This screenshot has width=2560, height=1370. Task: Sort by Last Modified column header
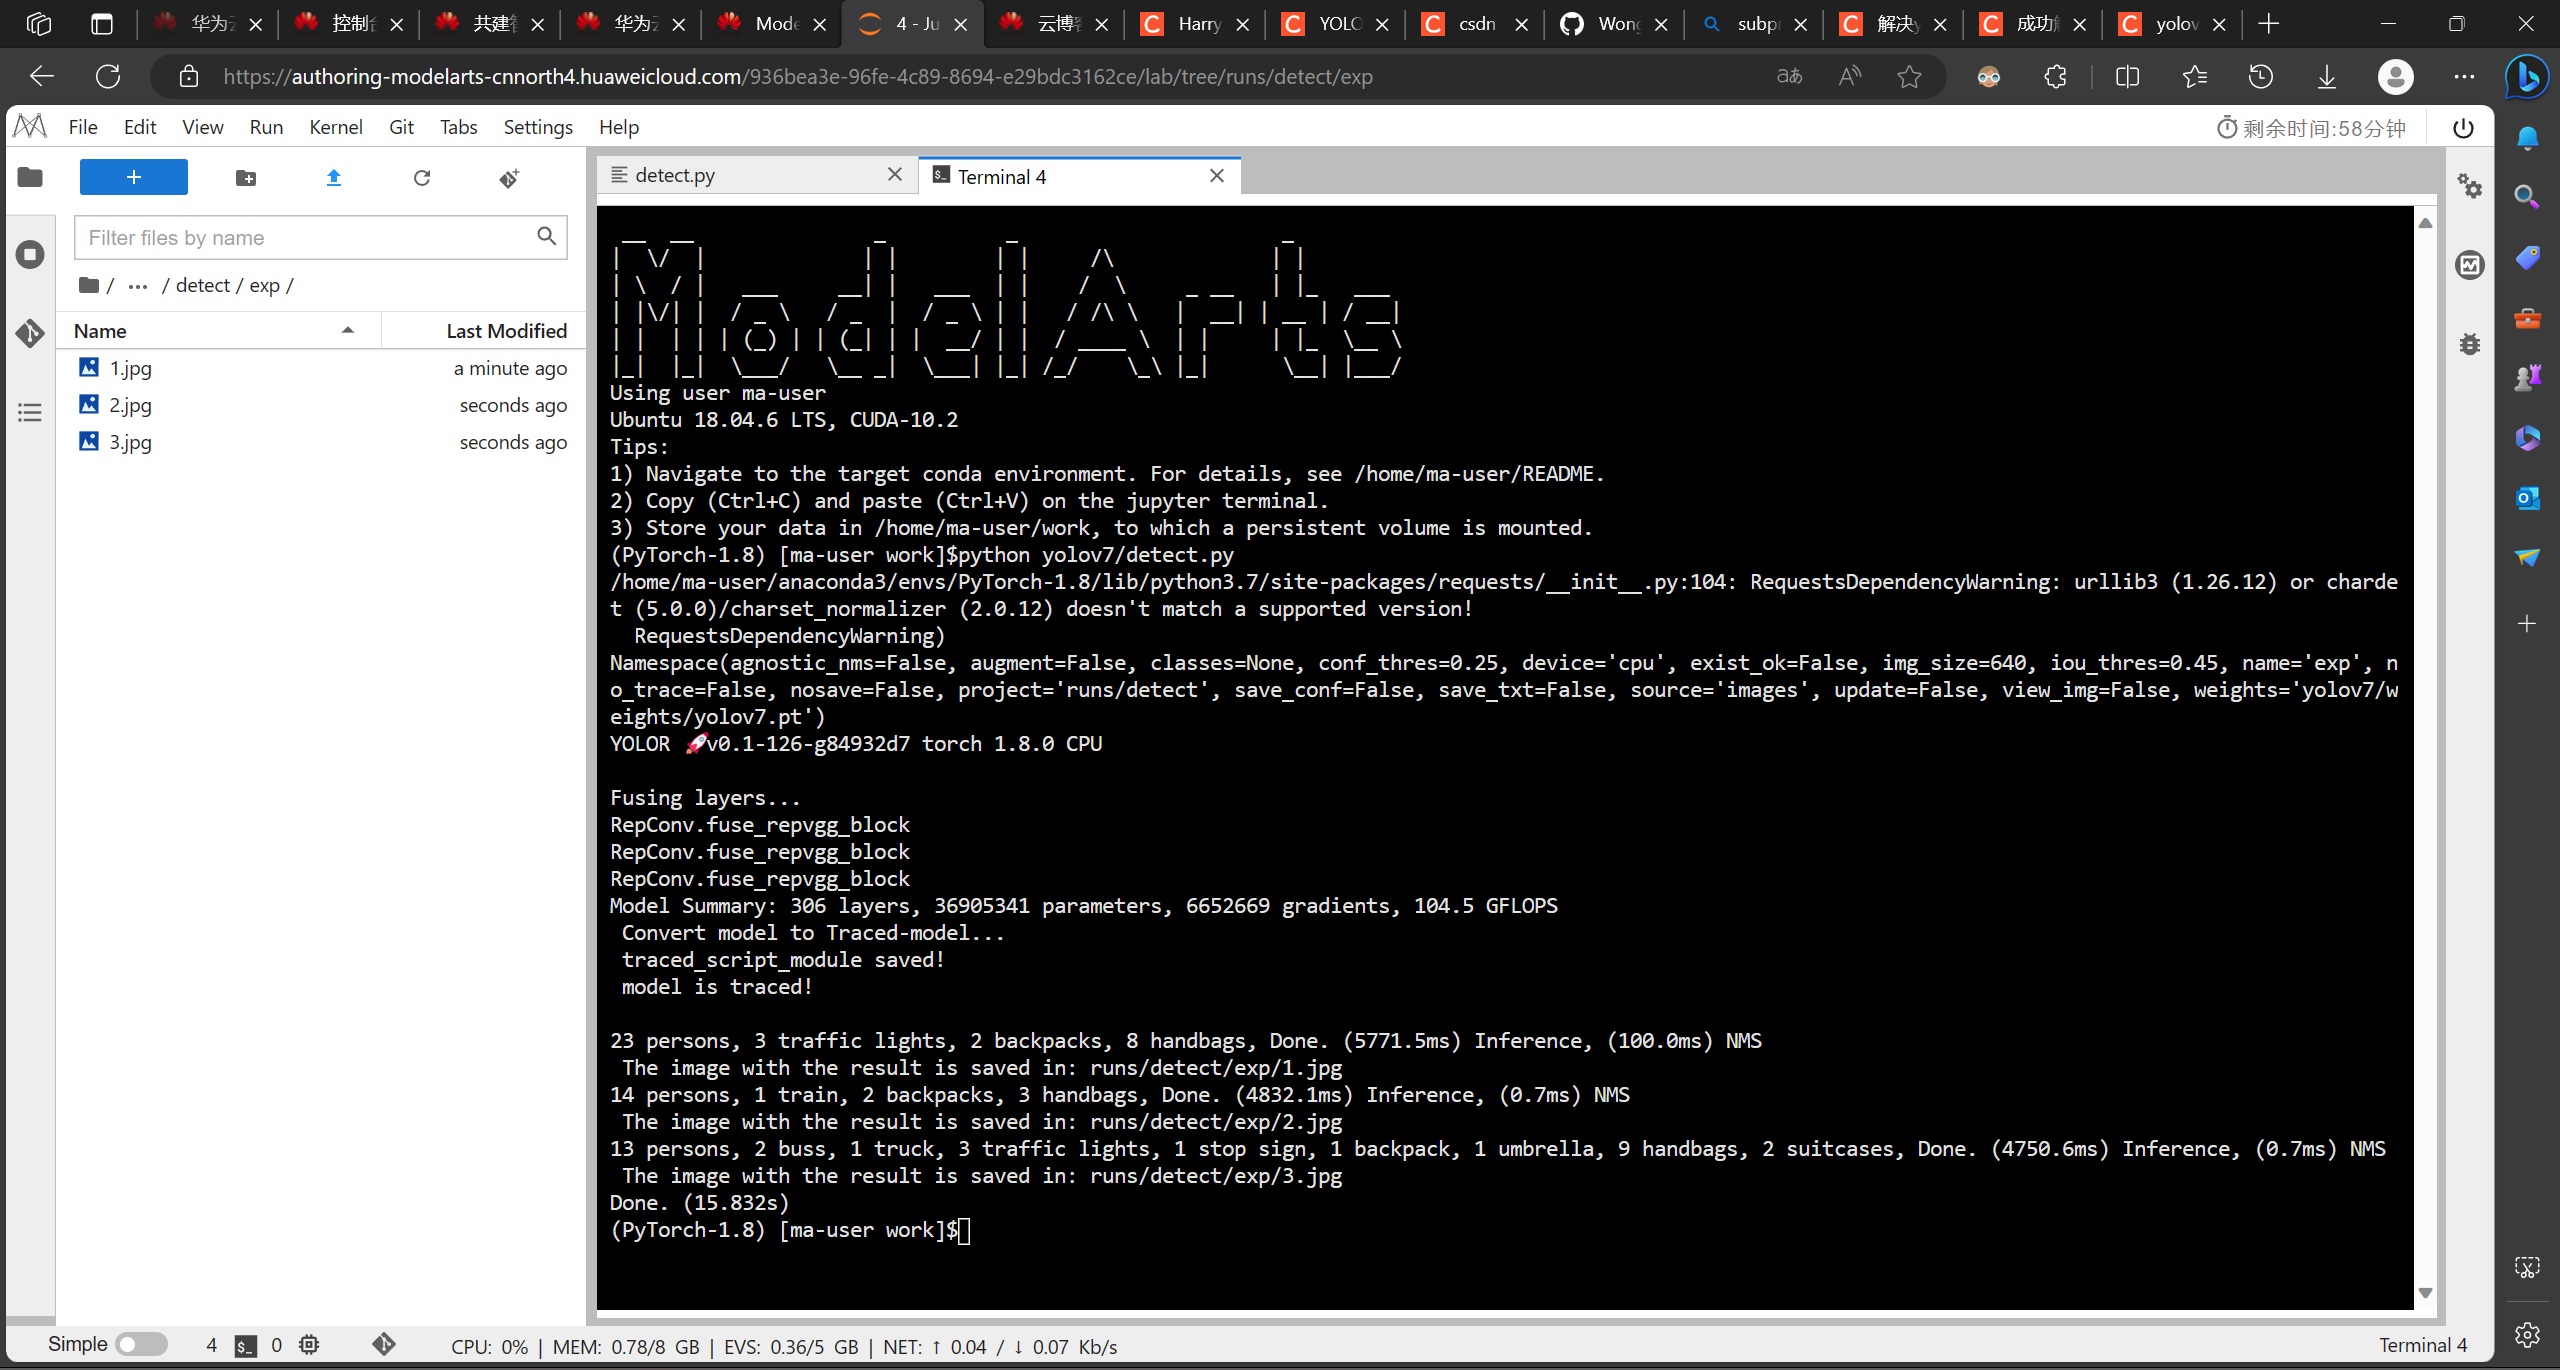coord(506,331)
